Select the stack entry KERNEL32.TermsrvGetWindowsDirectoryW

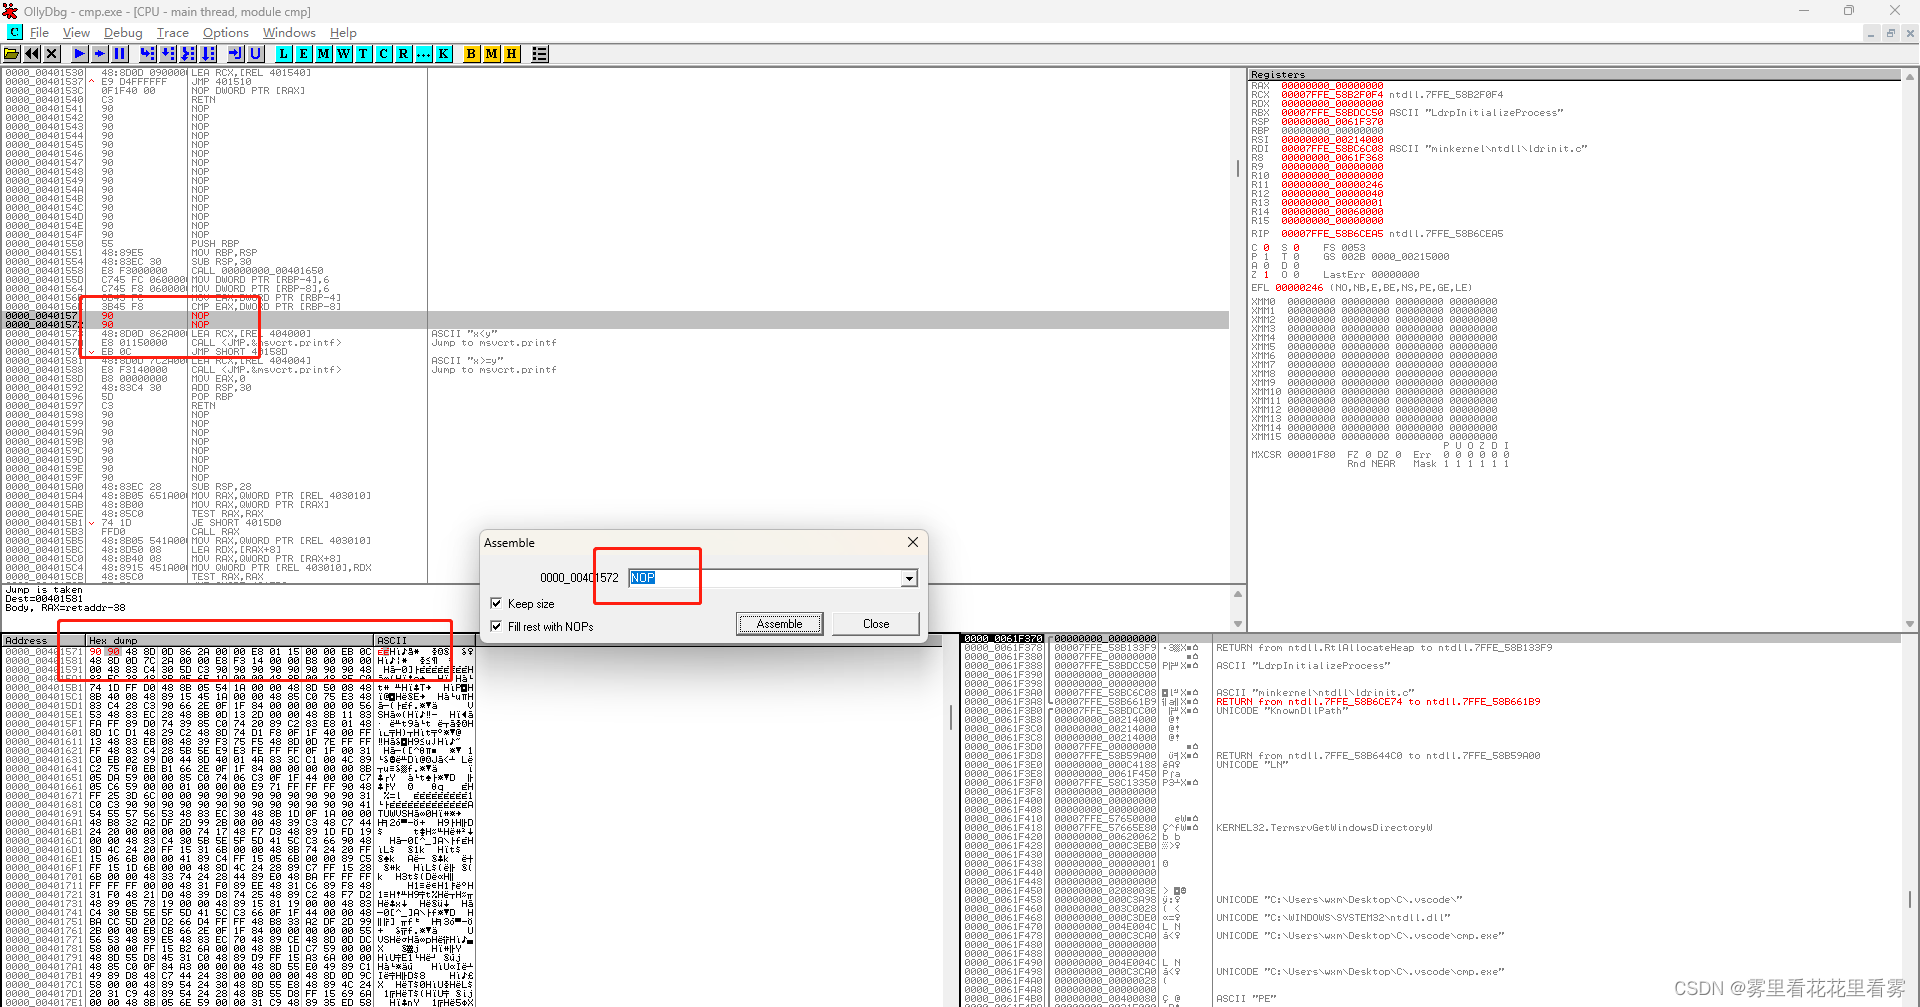click(1324, 828)
